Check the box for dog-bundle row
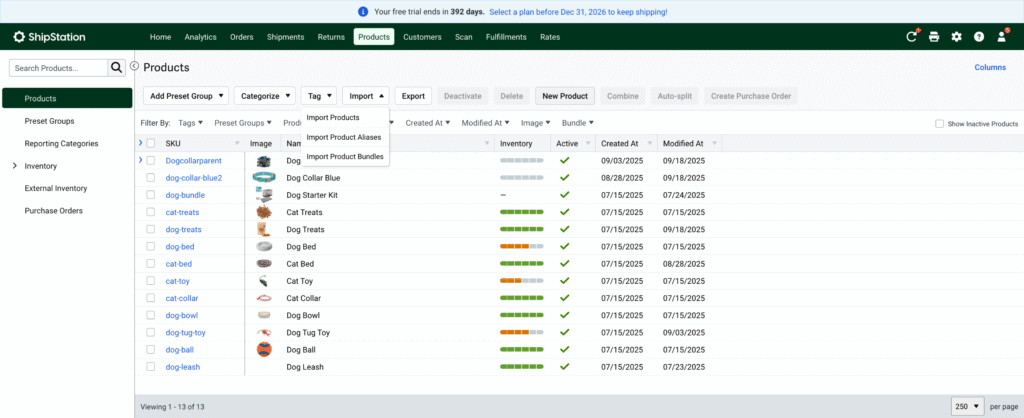The image size is (1024, 418). 151,195
